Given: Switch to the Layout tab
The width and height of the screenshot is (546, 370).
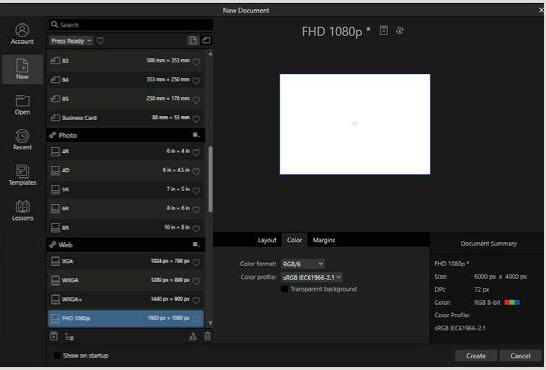Looking at the screenshot, I should [x=267, y=240].
